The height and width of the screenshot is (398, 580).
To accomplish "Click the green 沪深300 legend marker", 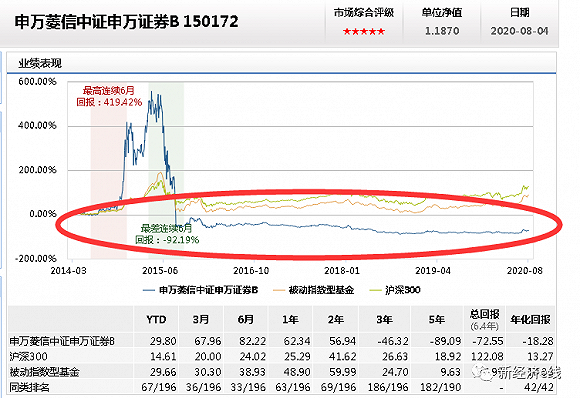I will pyautogui.click(x=375, y=290).
